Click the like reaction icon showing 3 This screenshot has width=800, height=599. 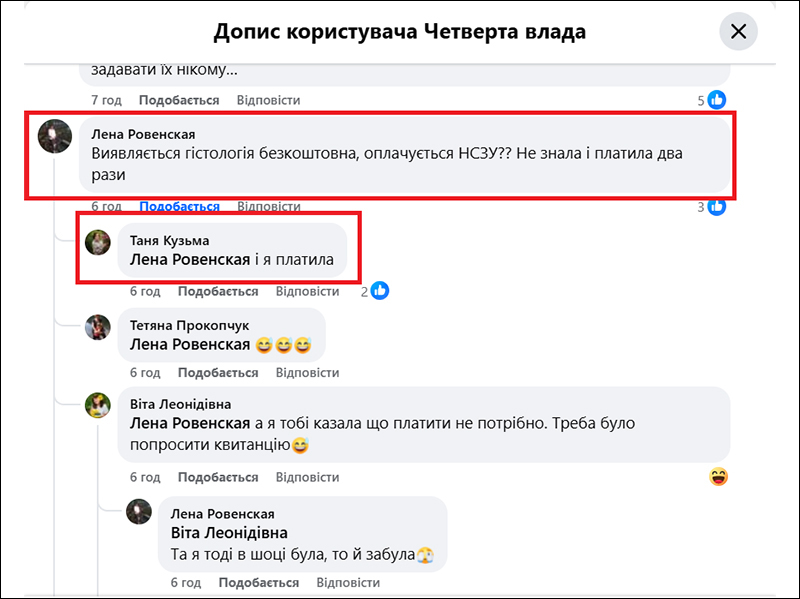coord(717,207)
